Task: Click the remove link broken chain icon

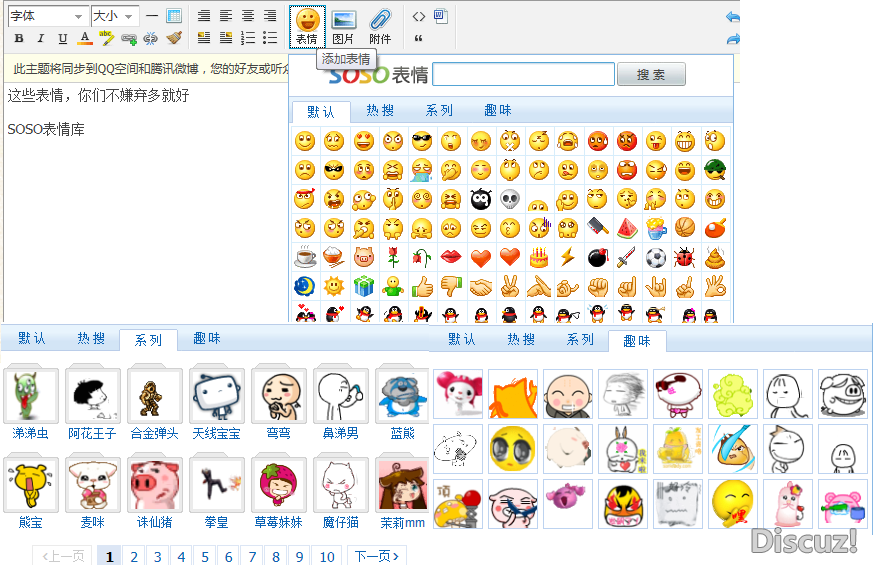Action: coord(150,38)
